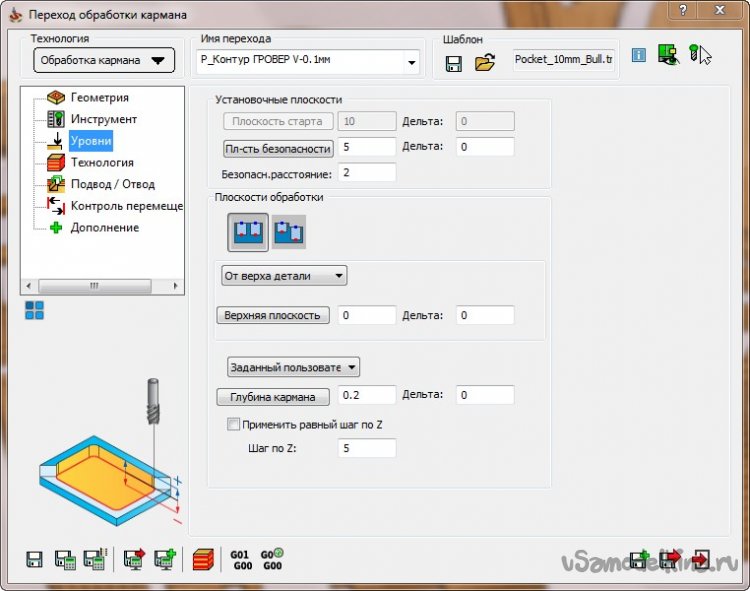Open the 'Заданный пользовате' dropdown

tap(293, 367)
